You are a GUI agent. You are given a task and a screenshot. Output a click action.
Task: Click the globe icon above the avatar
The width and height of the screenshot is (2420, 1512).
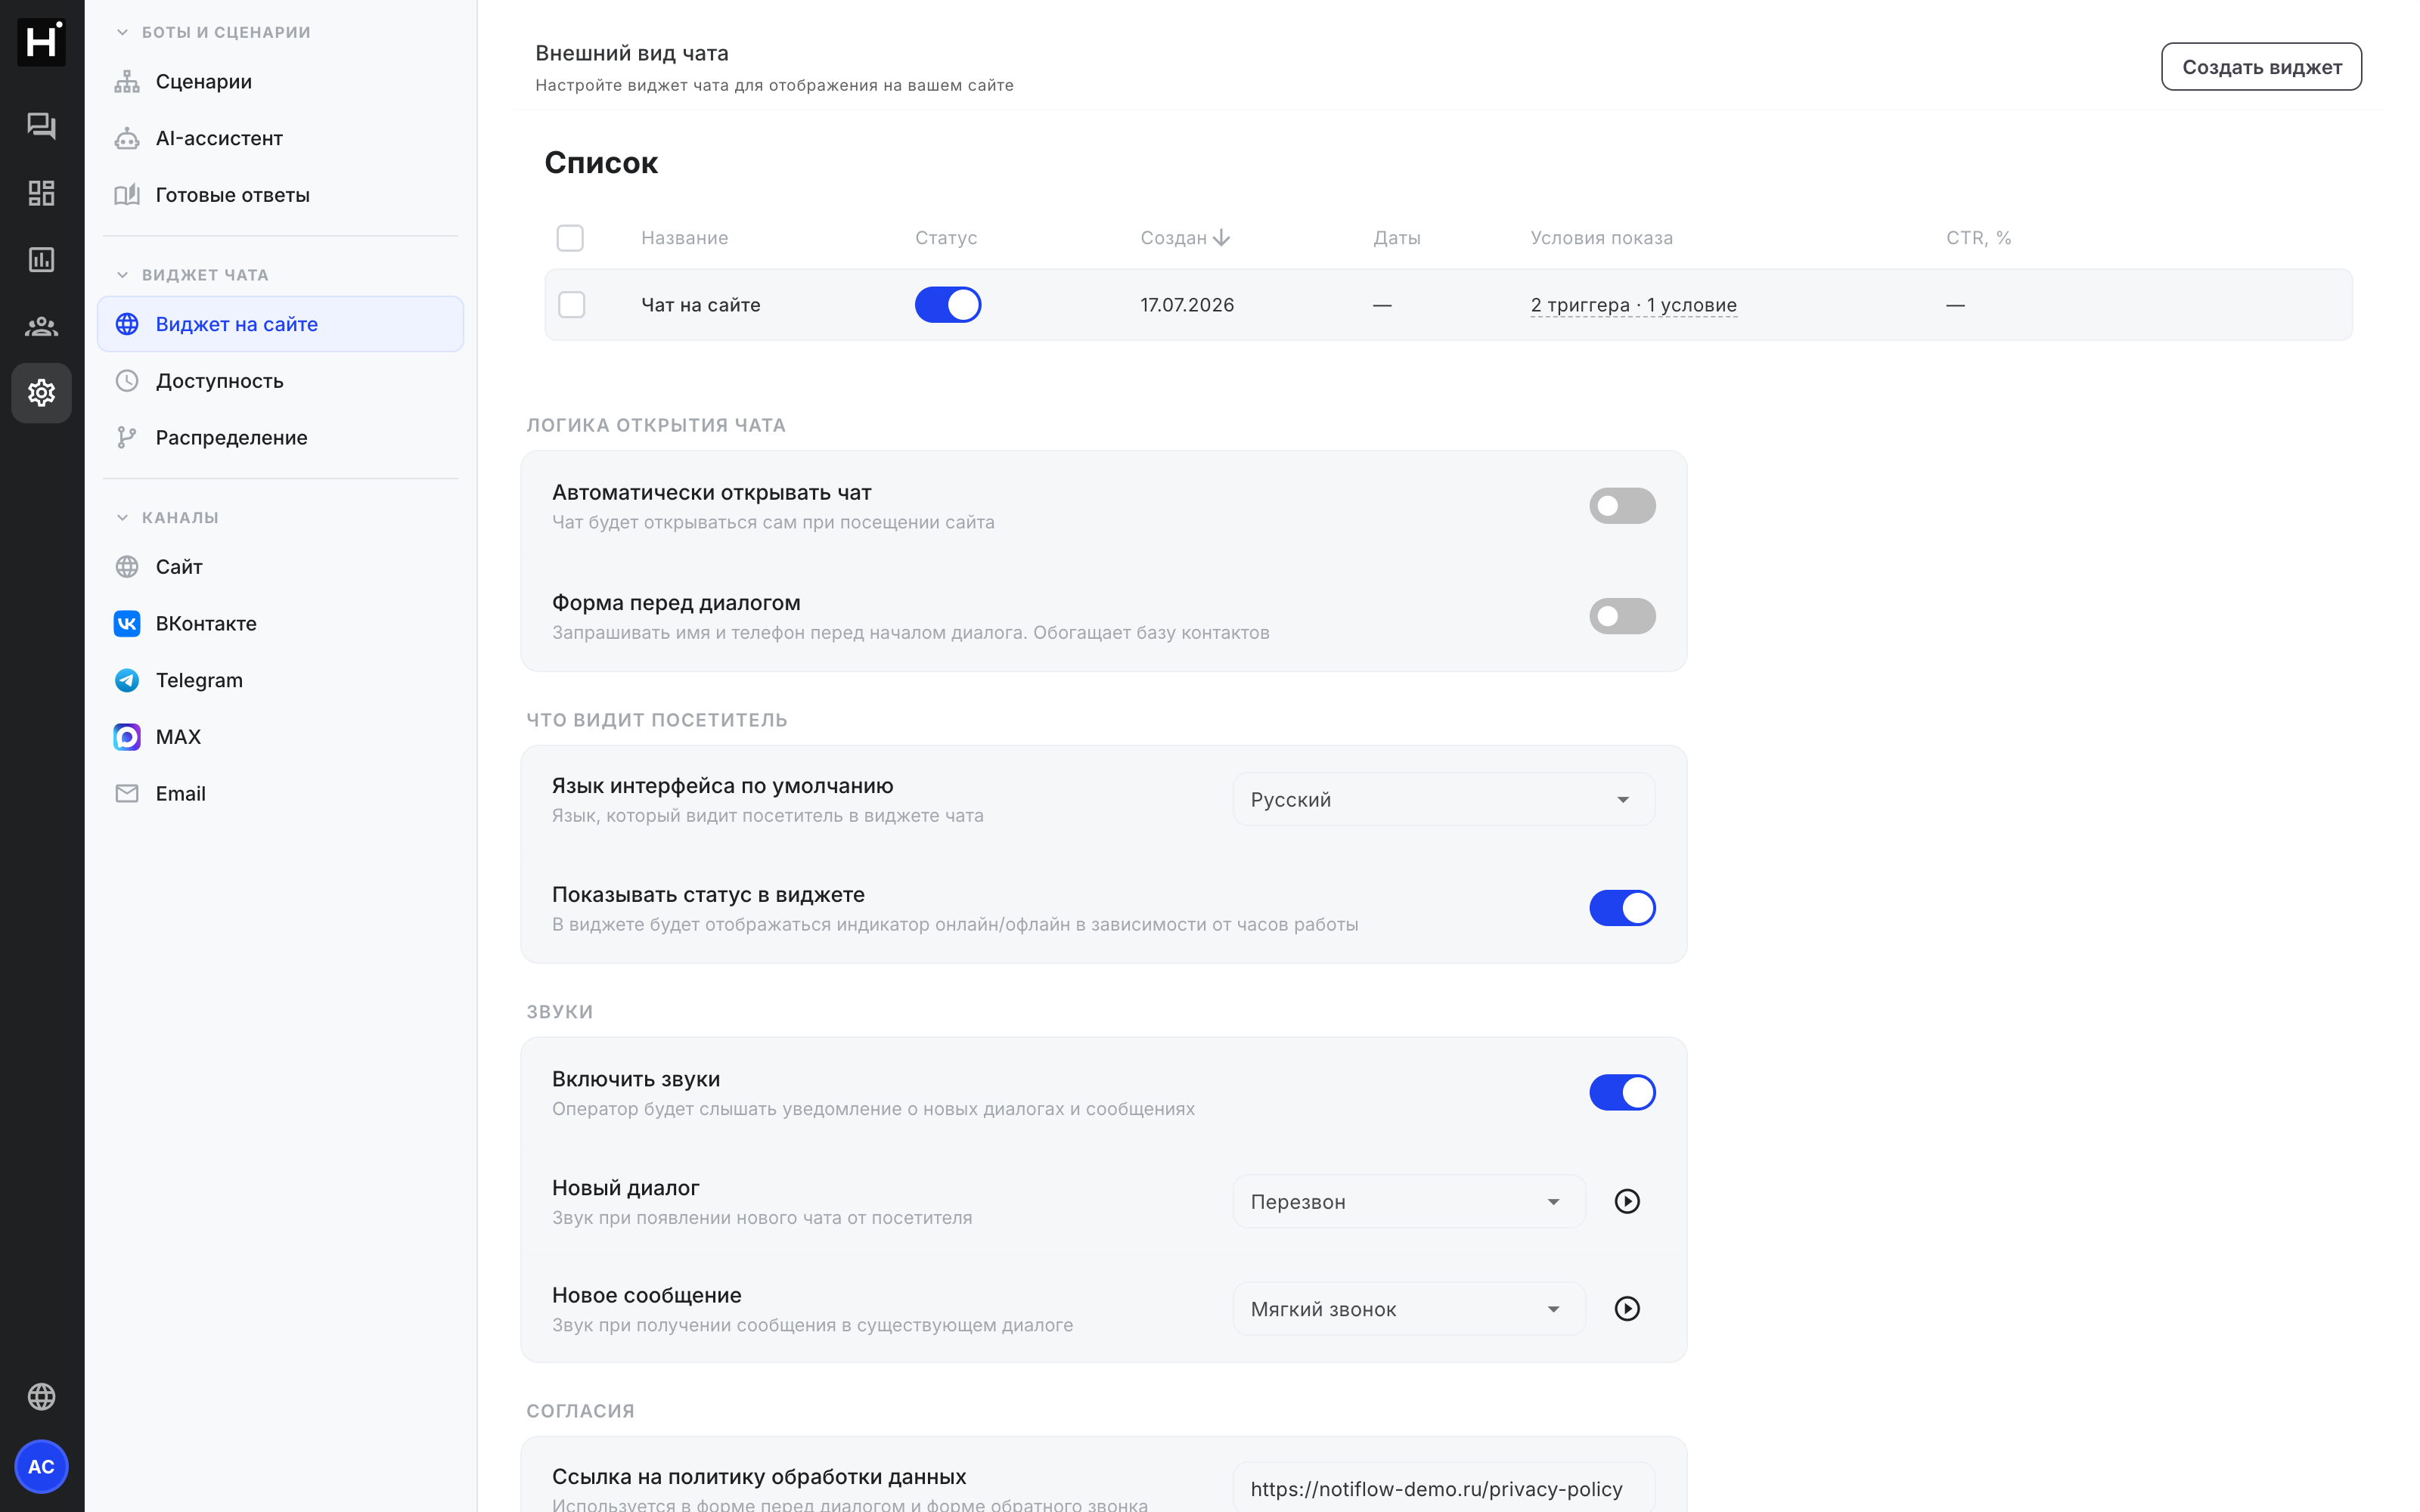tap(41, 1396)
